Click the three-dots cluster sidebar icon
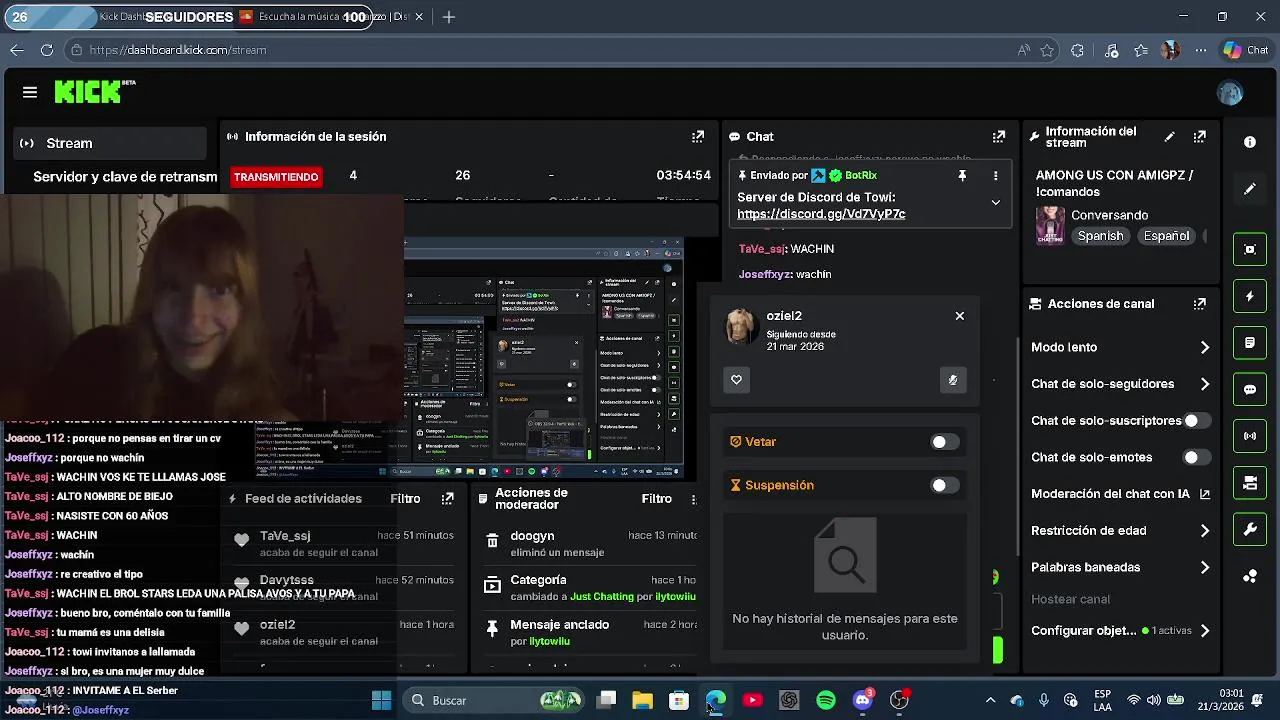The height and width of the screenshot is (720, 1280). coord(1250,576)
